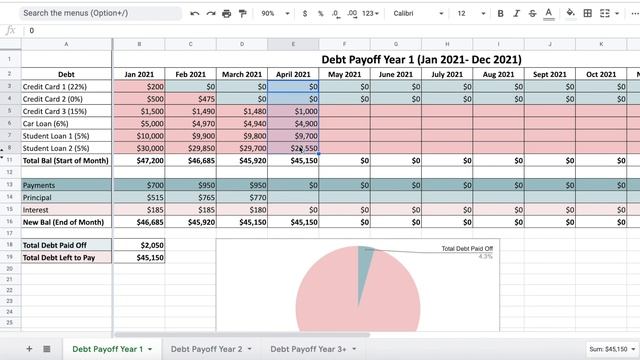
Task: Open the Sum: $45,150 dropdown
Action: (x=612, y=349)
